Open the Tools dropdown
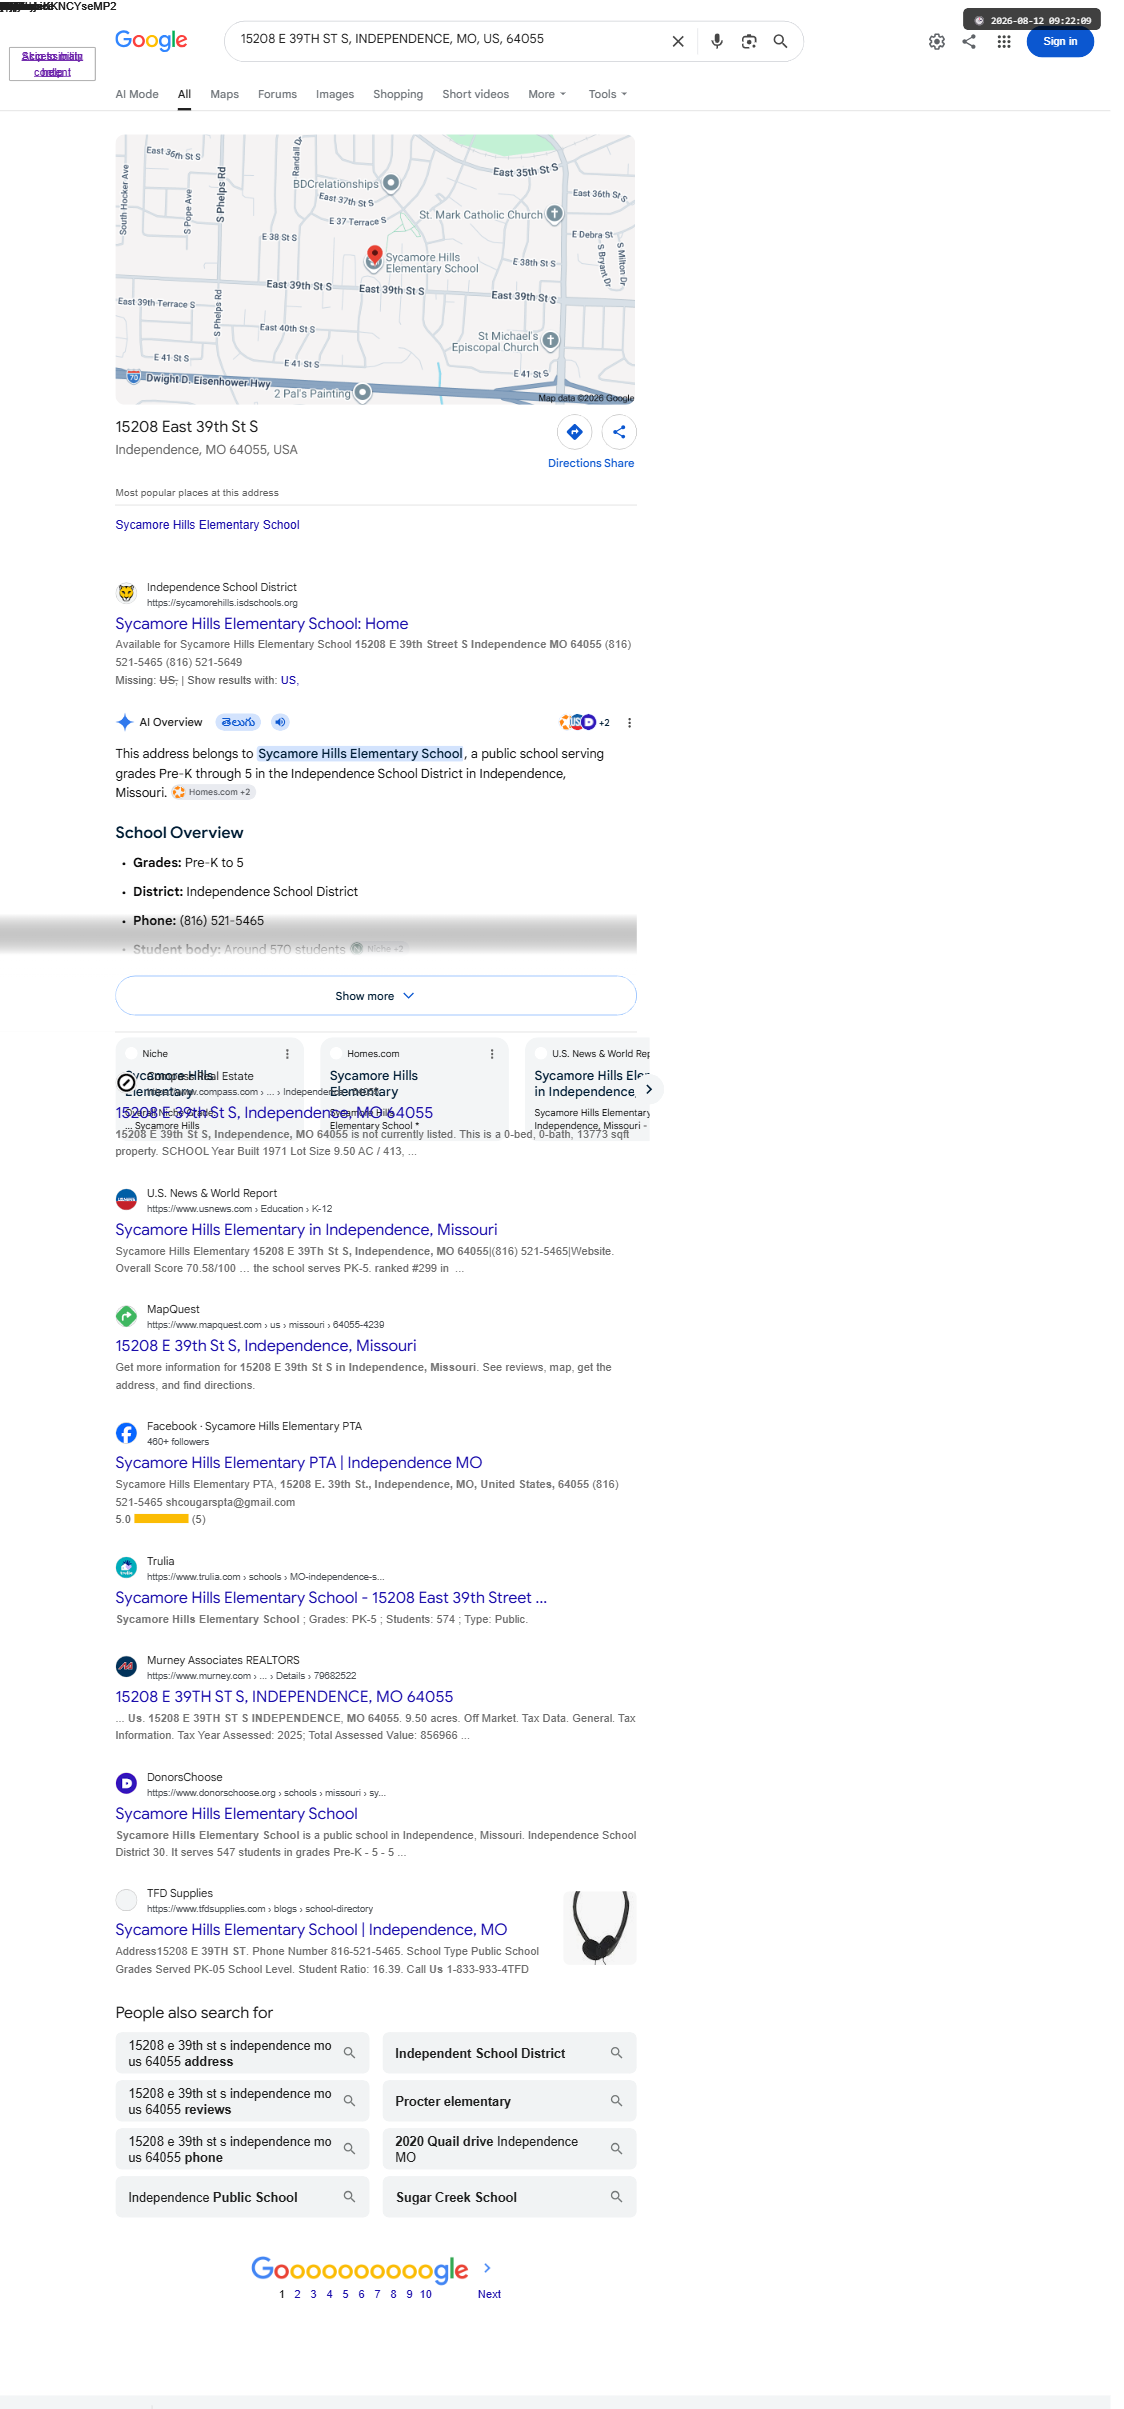Viewport: 1124px width, 2409px height. click(x=608, y=94)
